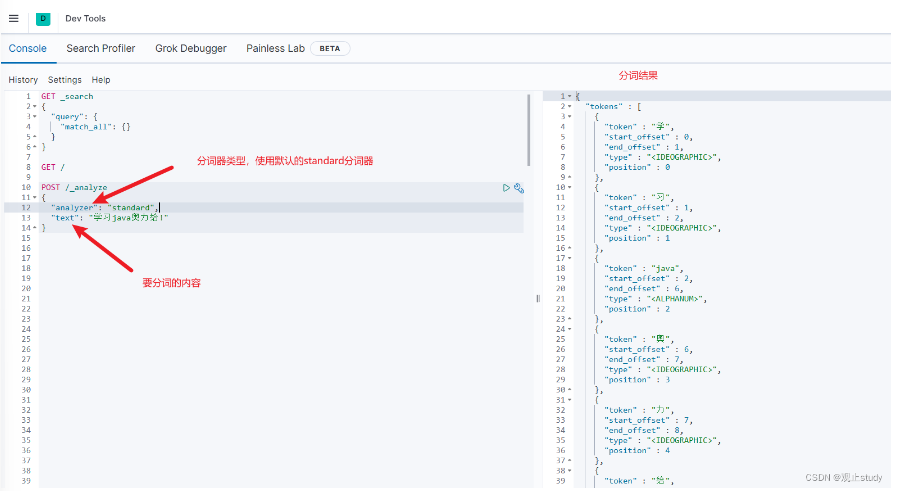Image resolution: width=898 pixels, height=491 pixels.
Task: Click the GET / request line
Action: pyautogui.click(x=53, y=167)
